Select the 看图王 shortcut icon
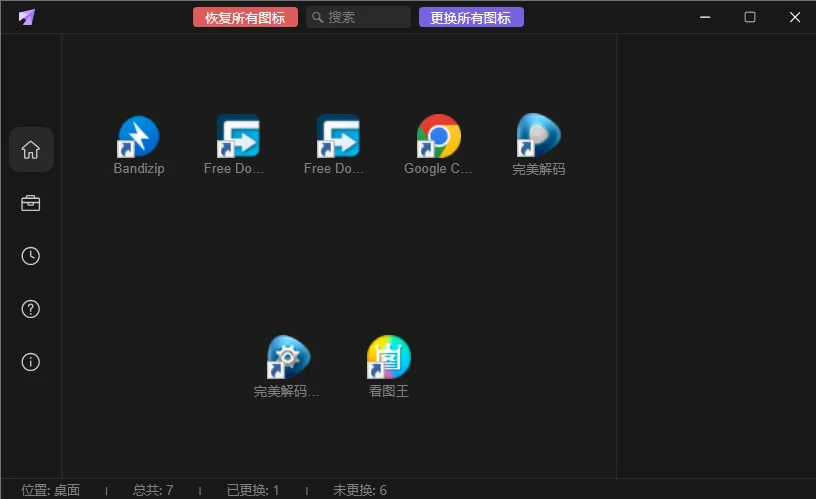This screenshot has width=816, height=499. [x=388, y=357]
